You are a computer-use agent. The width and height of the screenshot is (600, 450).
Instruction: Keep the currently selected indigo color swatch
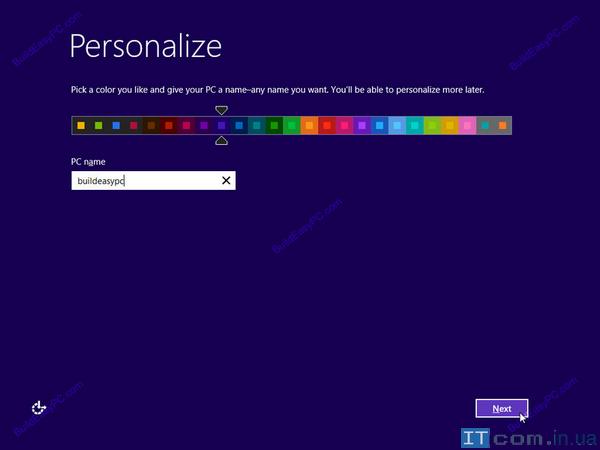pos(221,126)
